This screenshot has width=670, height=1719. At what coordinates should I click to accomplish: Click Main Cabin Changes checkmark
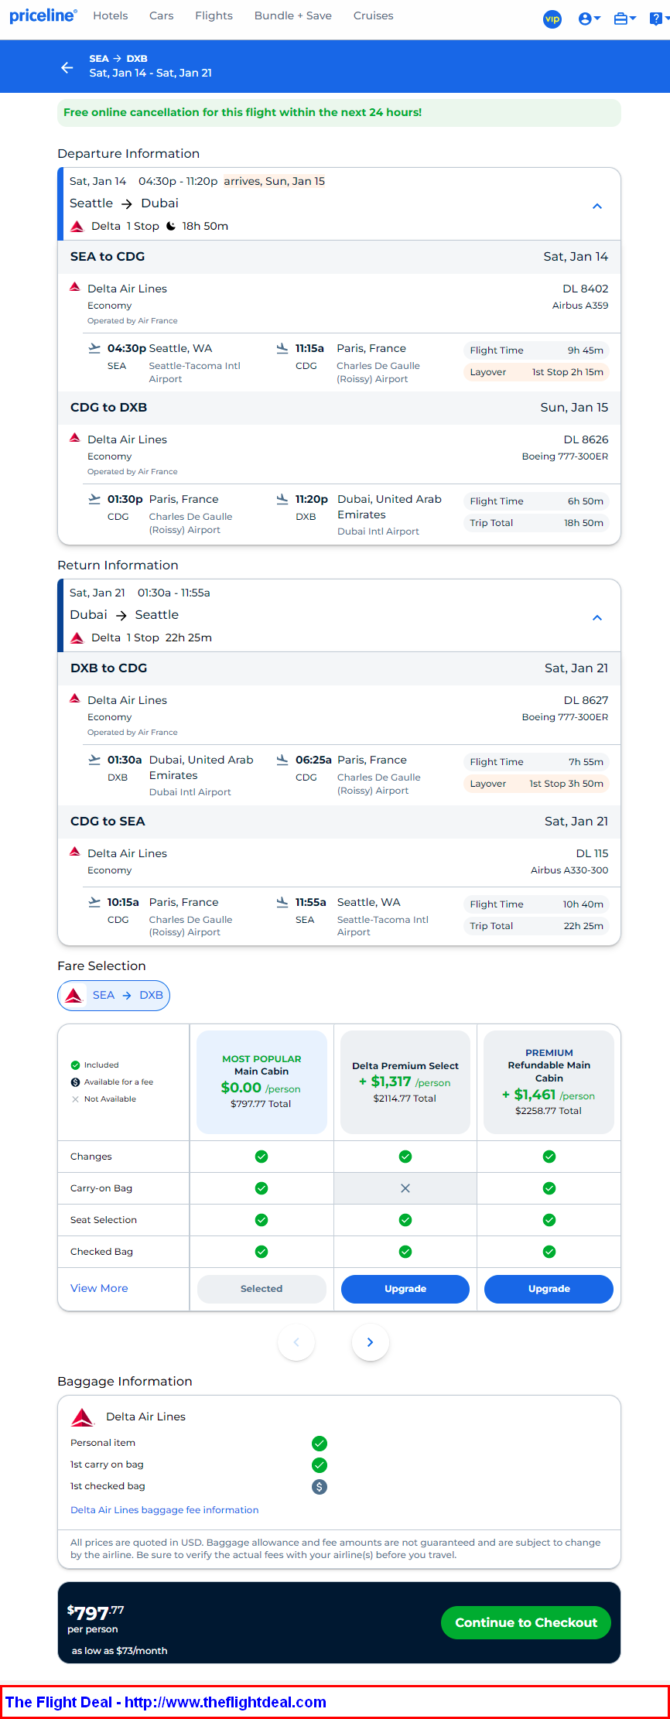coord(261,1156)
